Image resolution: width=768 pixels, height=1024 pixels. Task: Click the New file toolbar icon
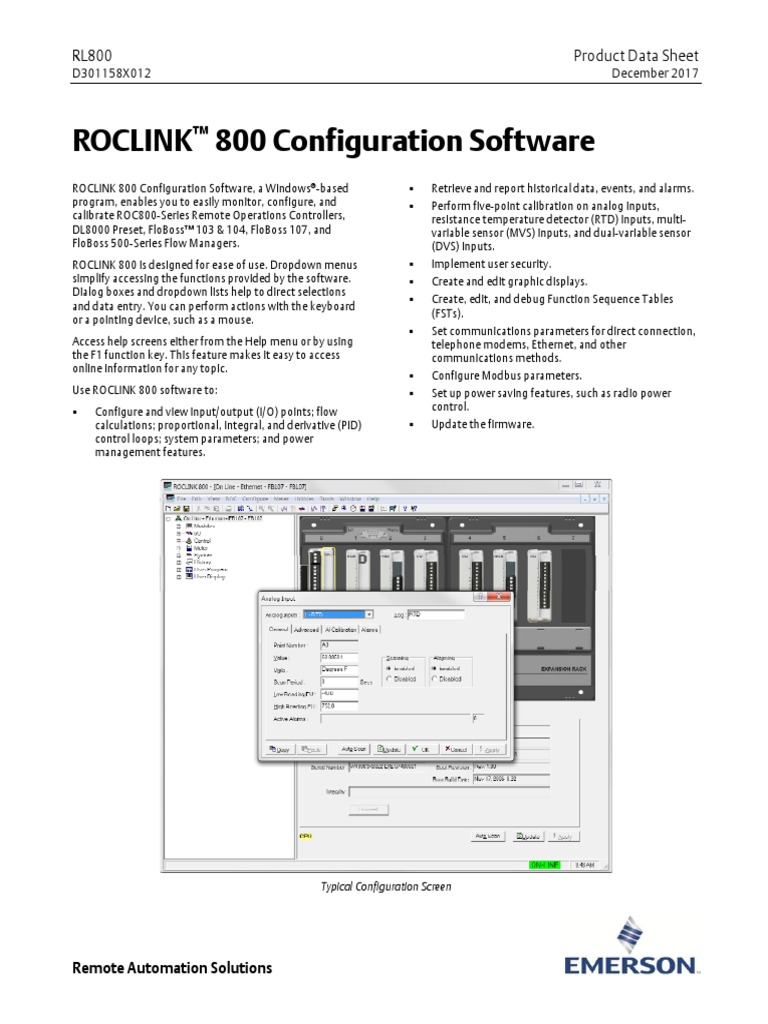[x=168, y=508]
